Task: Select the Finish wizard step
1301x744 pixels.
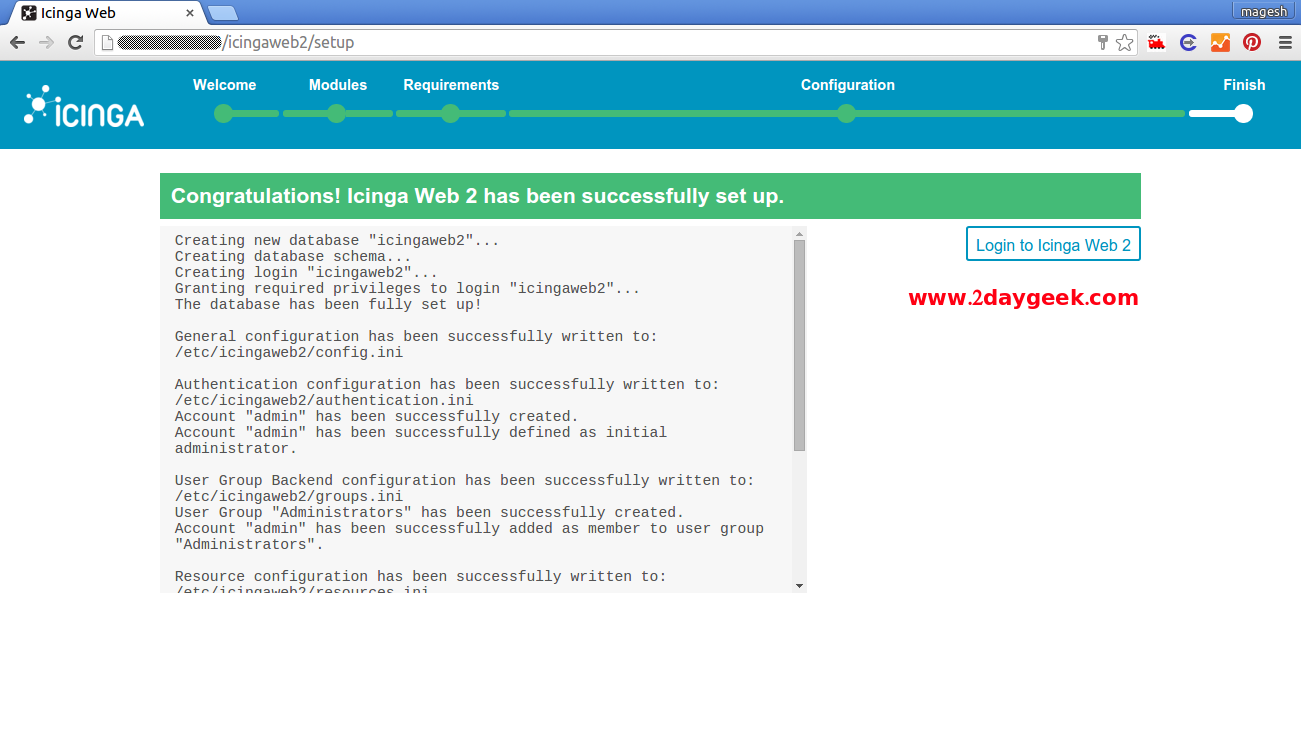Action: pyautogui.click(x=1244, y=85)
